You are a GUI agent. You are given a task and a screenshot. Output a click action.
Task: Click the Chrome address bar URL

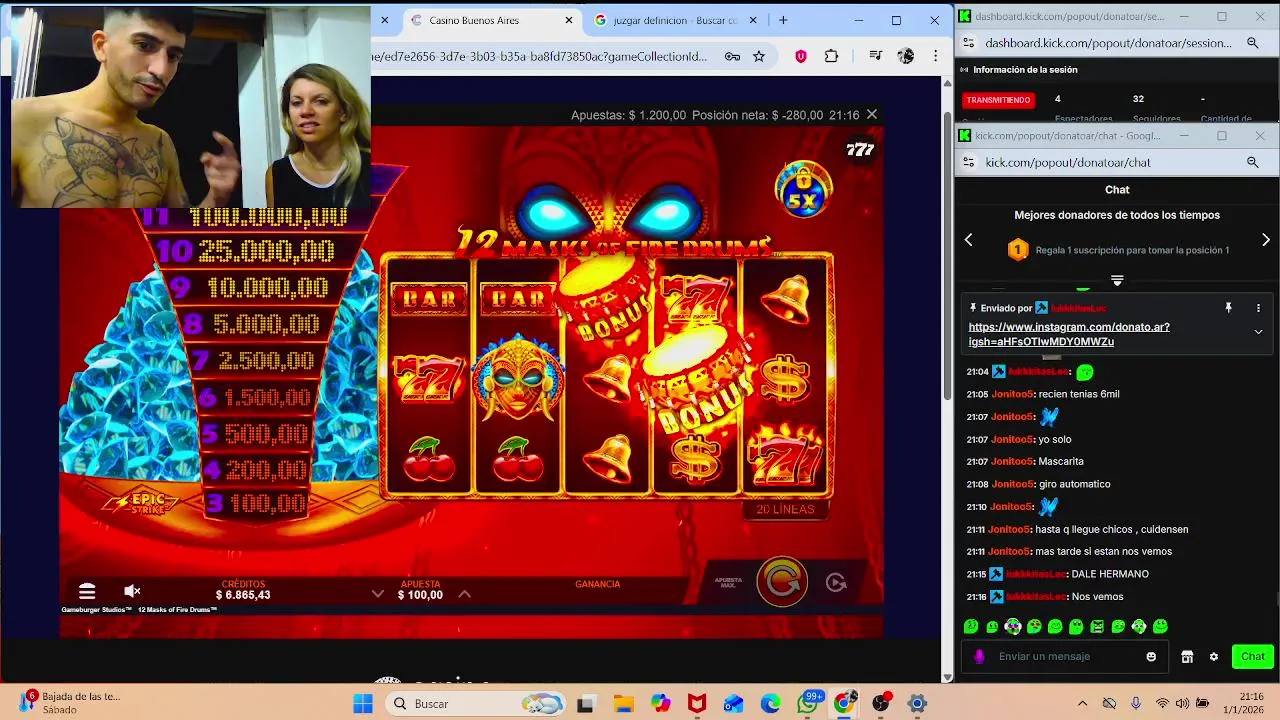[540, 56]
